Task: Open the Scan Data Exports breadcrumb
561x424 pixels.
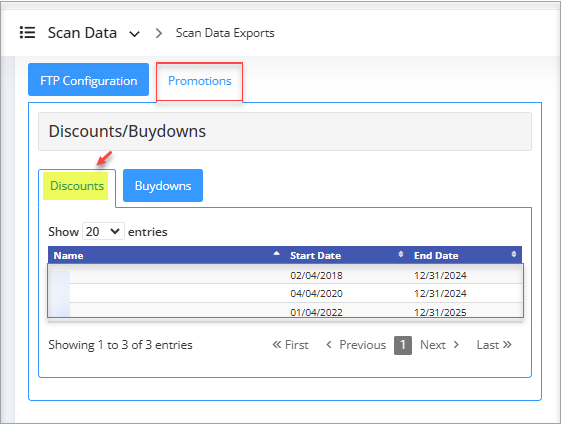Action: pyautogui.click(x=225, y=33)
